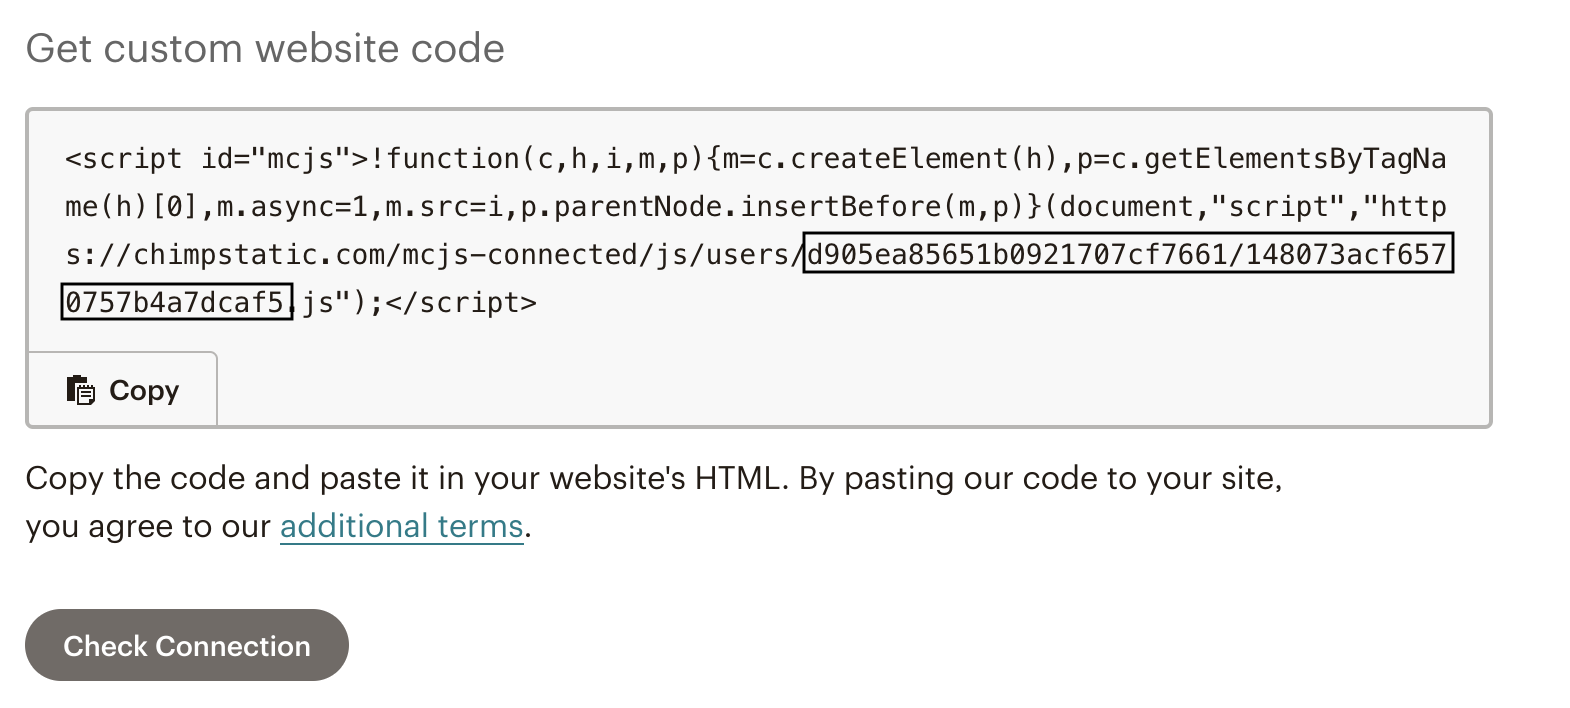The height and width of the screenshot is (708, 1570).
Task: Click the insertBefore word in code
Action: point(841,207)
